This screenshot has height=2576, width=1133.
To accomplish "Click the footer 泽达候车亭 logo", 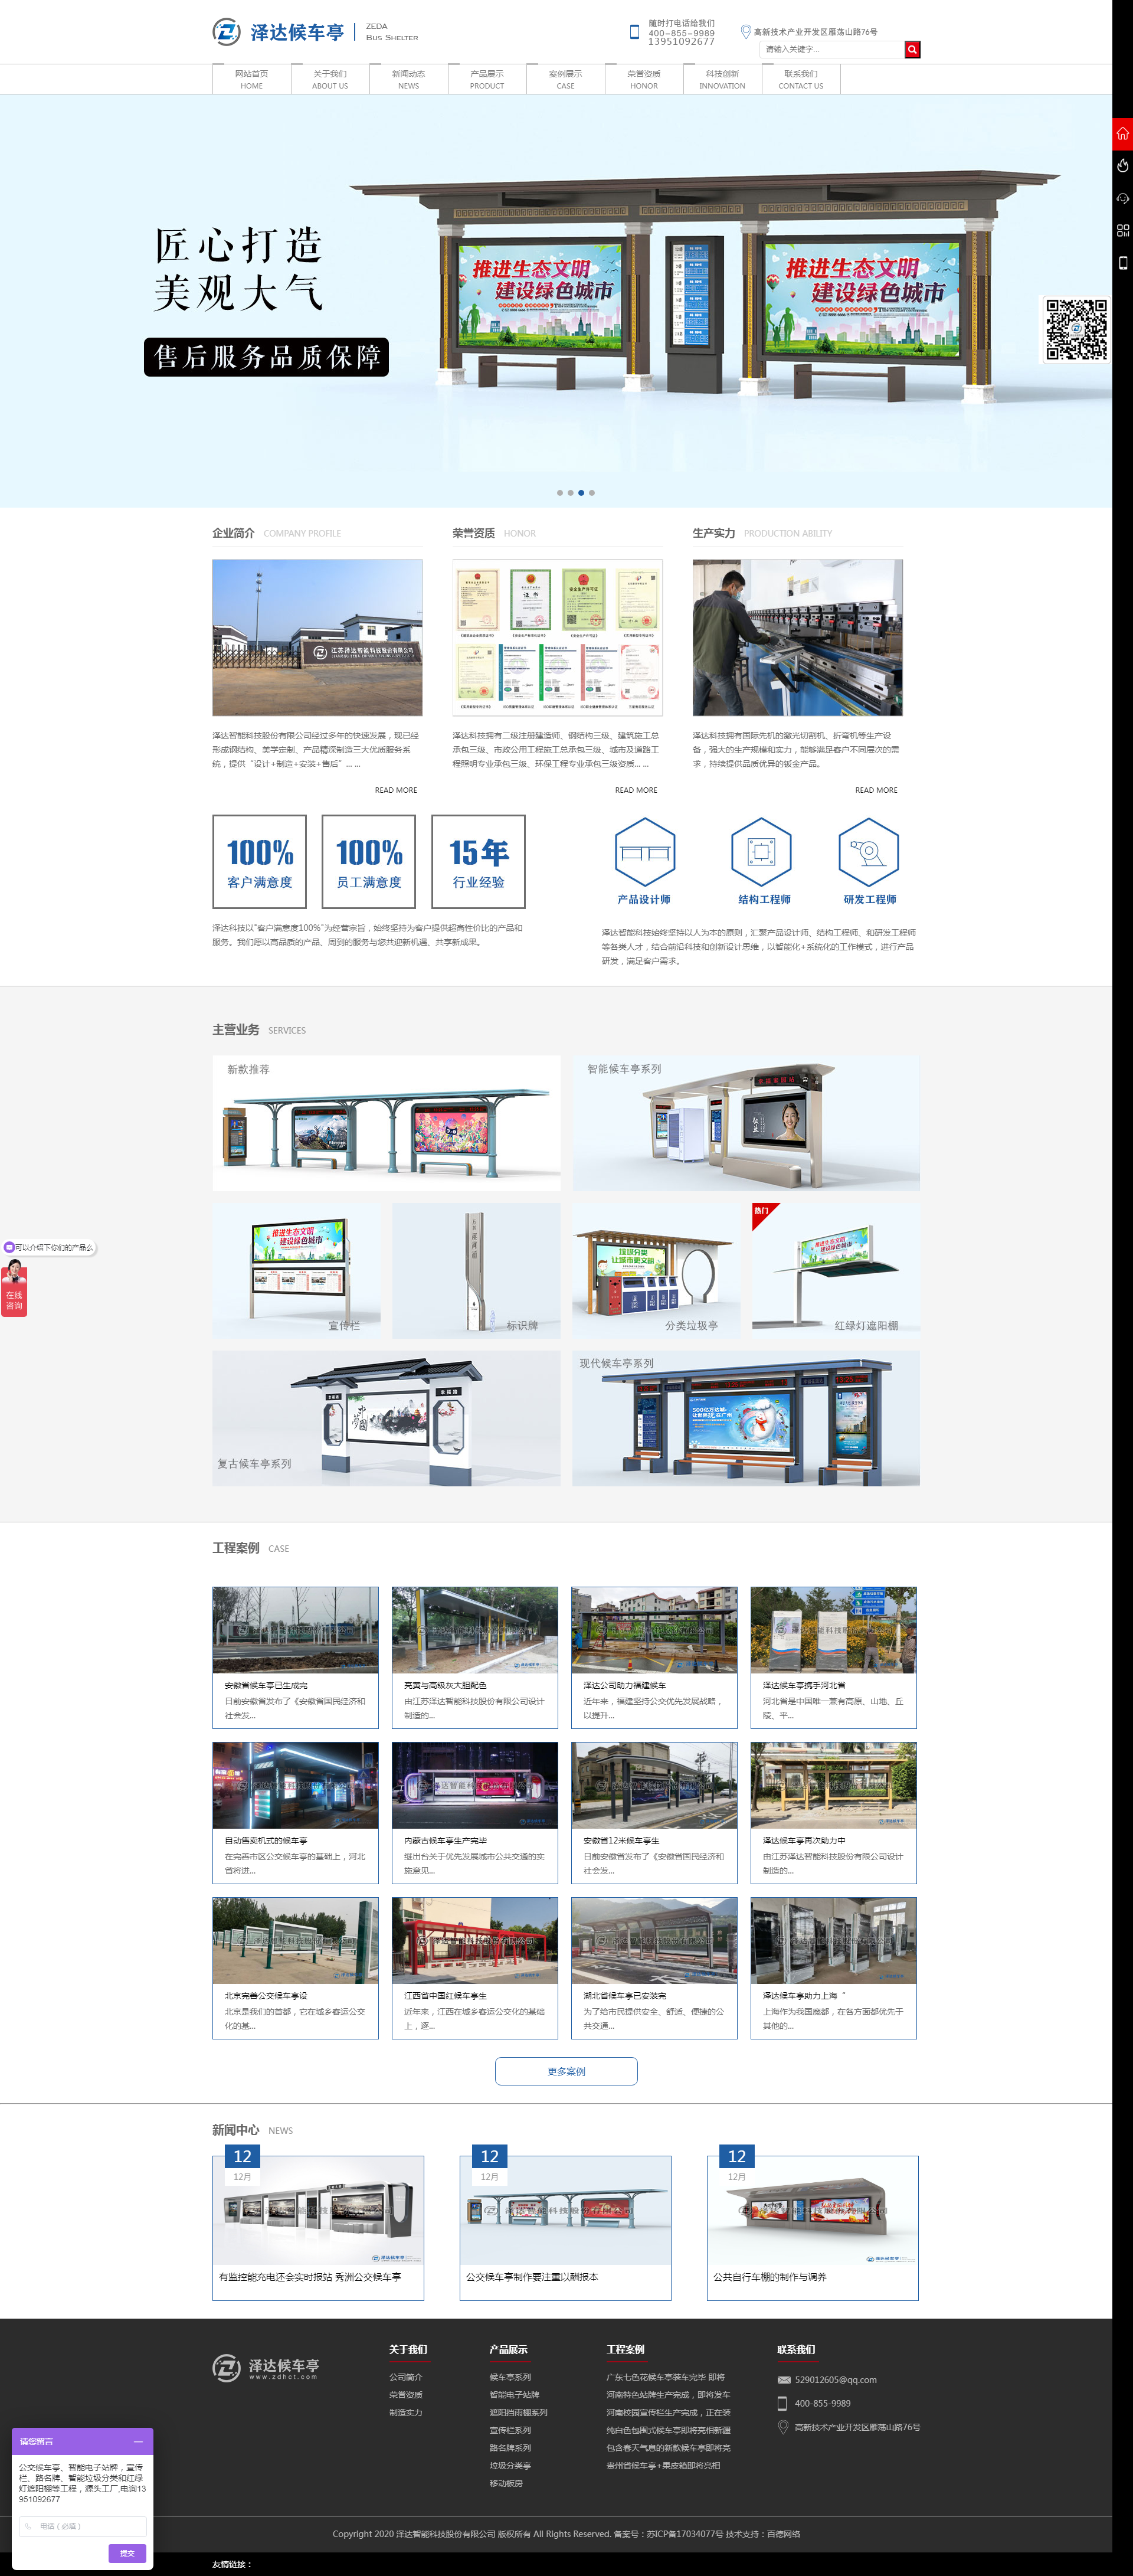I will pyautogui.click(x=266, y=2367).
